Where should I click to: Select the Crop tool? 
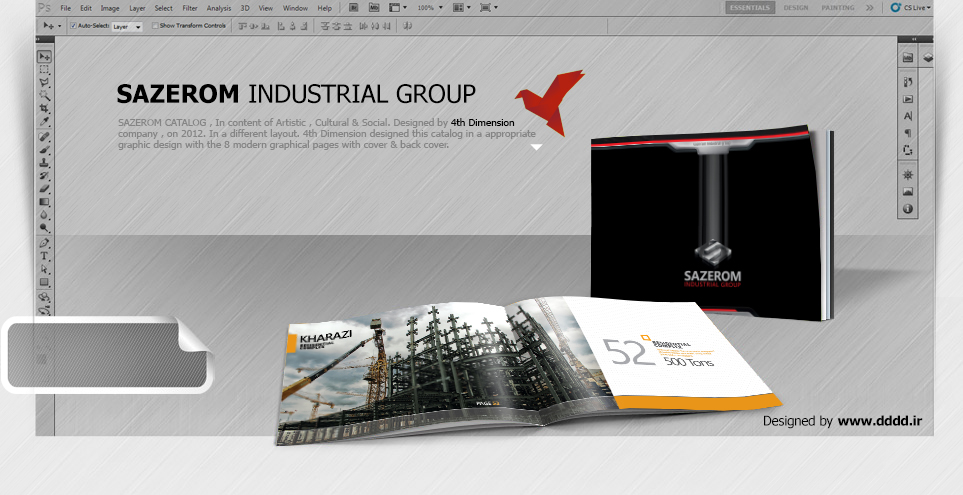click(44, 108)
